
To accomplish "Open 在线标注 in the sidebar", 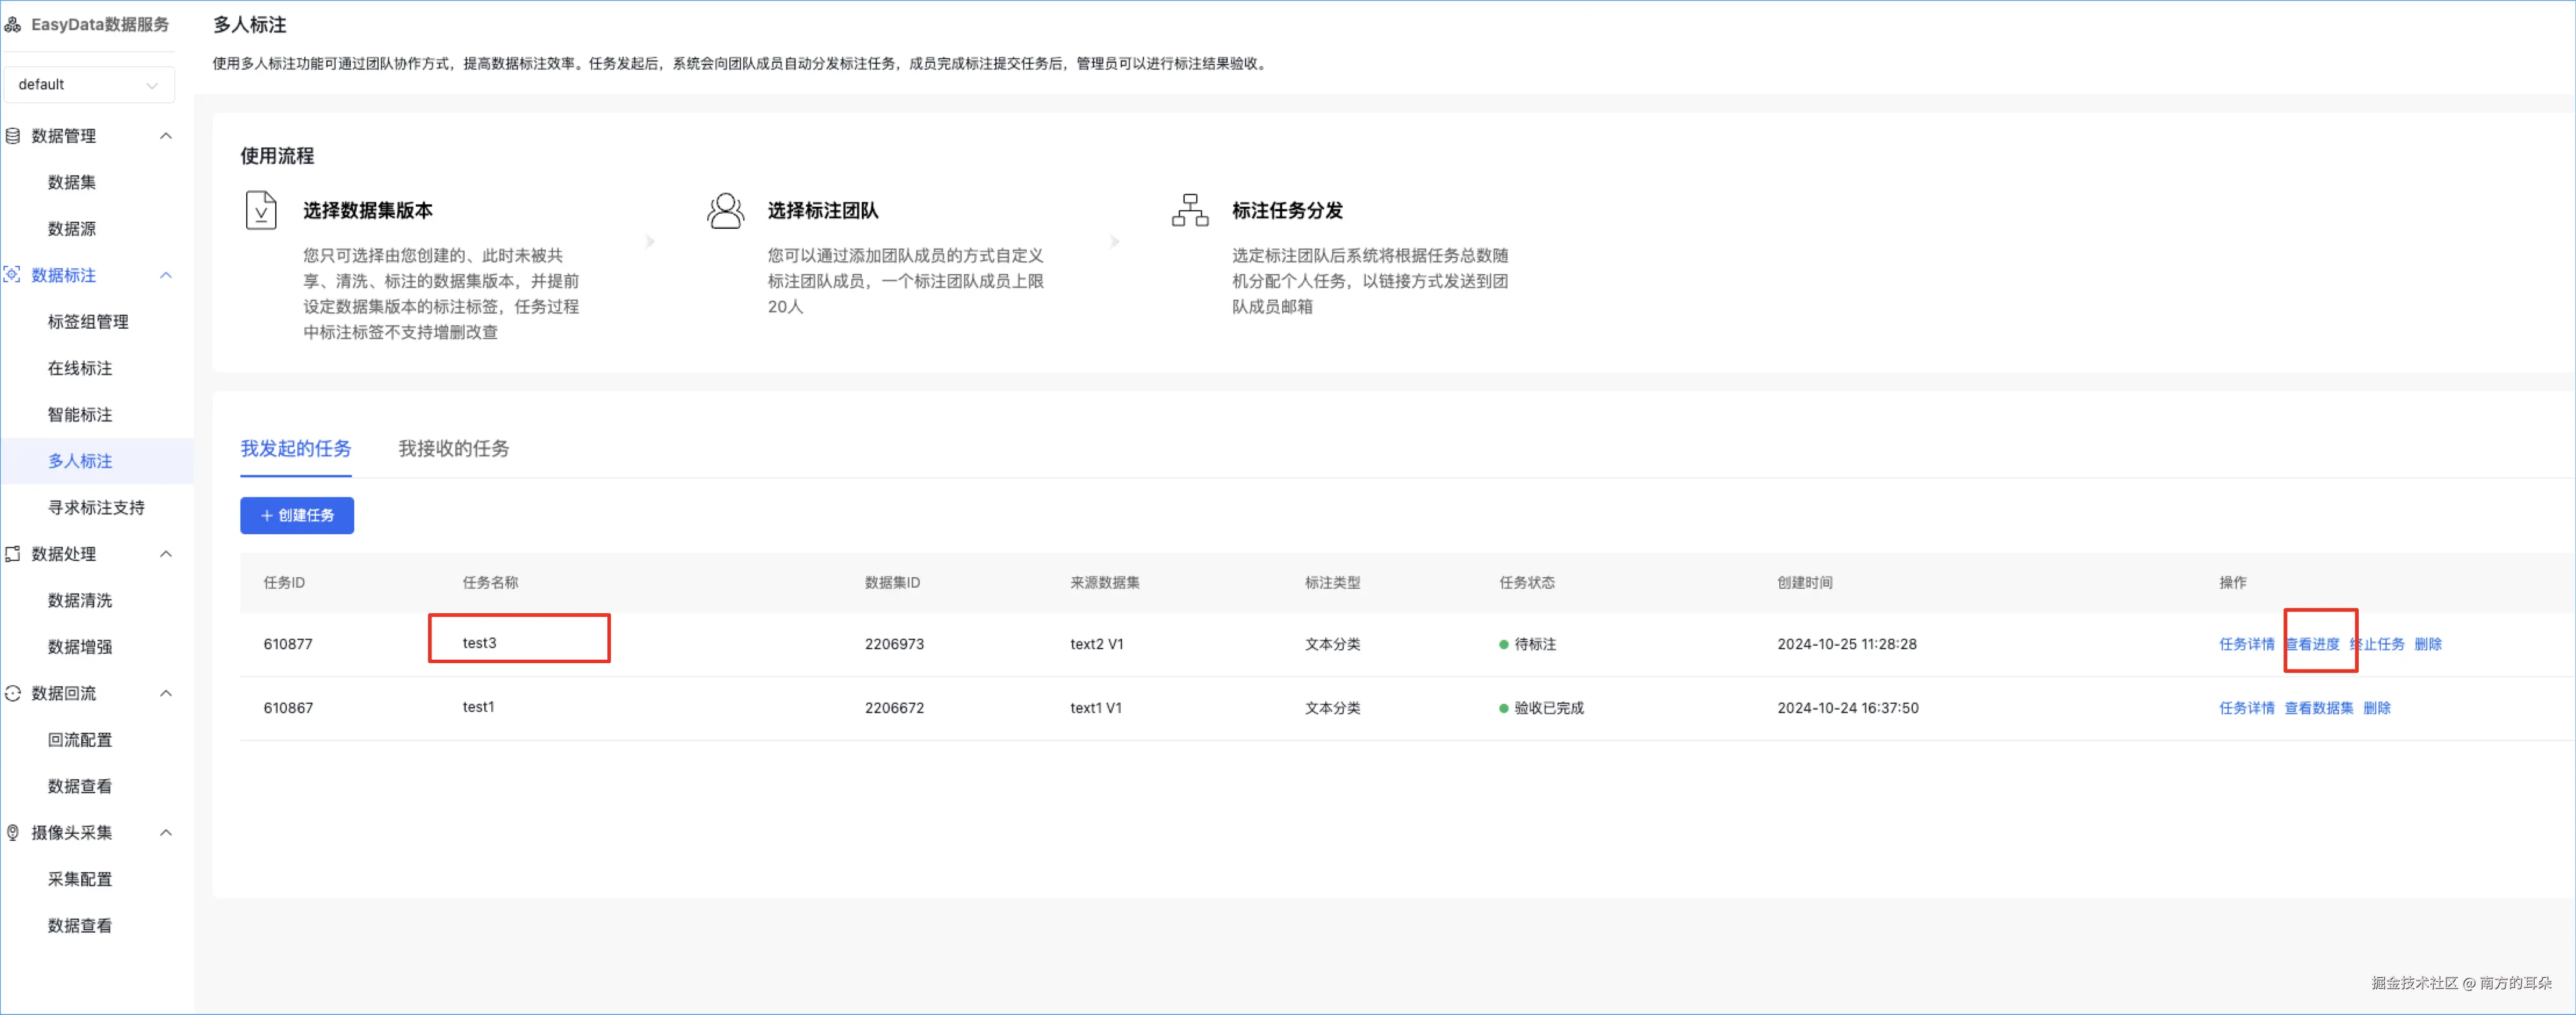I will pyautogui.click(x=80, y=368).
